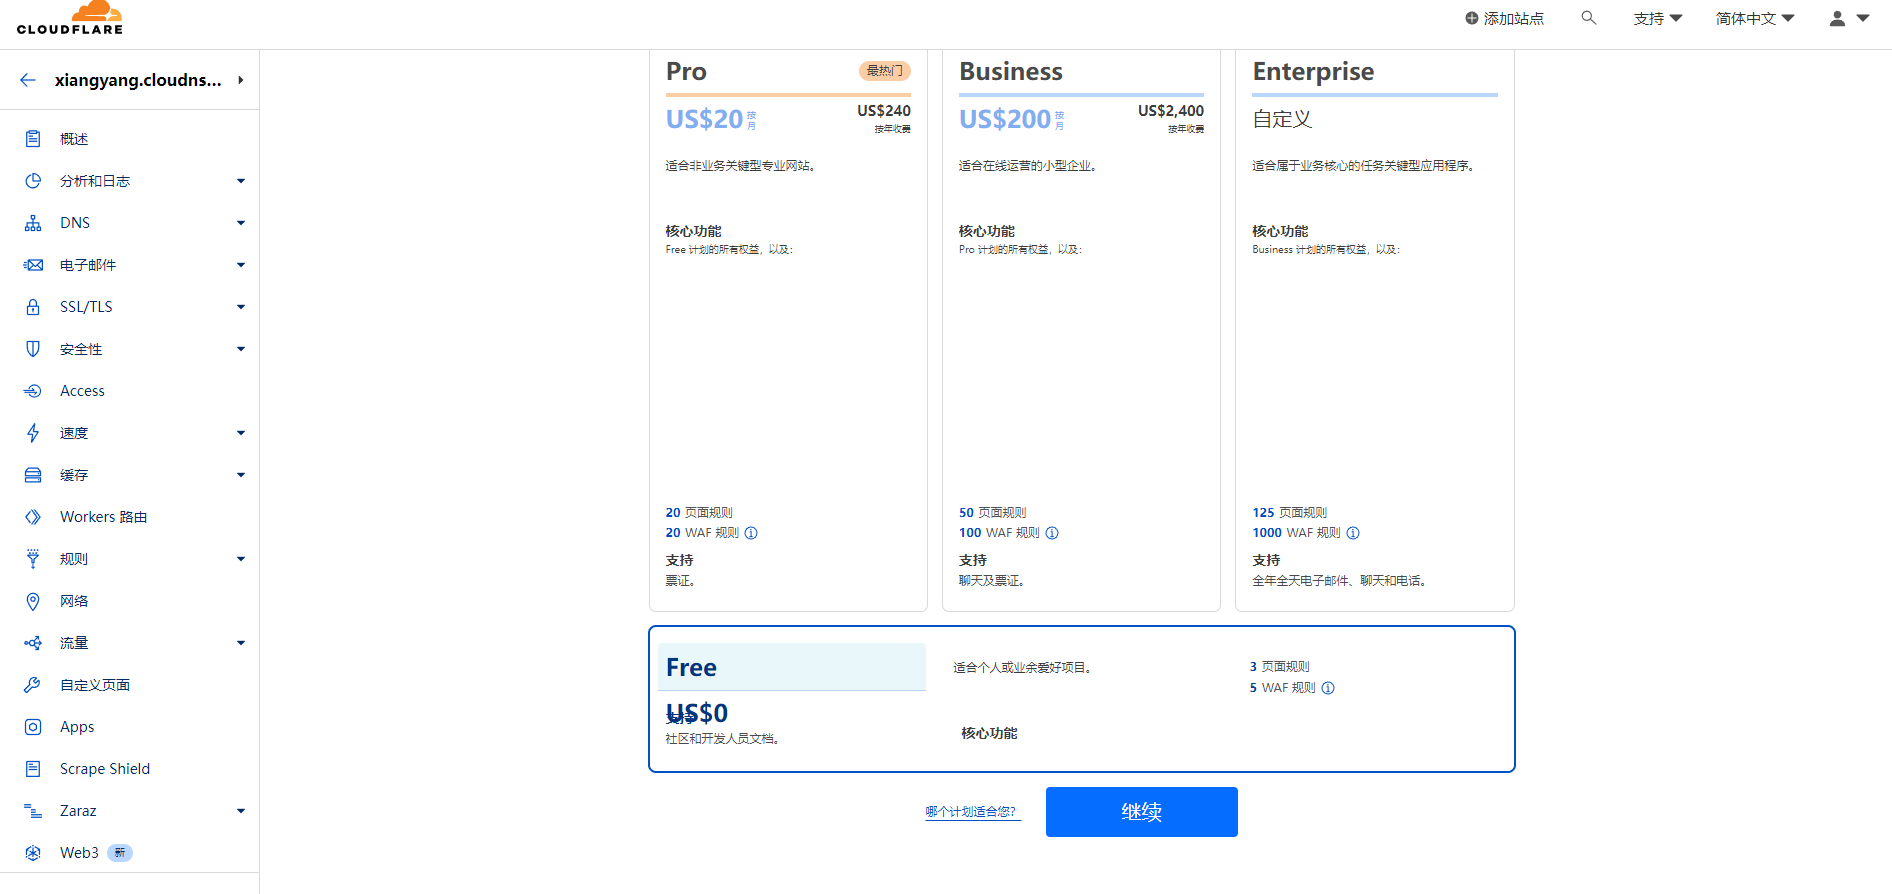Click the Workers 路由 diamond icon
This screenshot has width=1892, height=894.
[33, 517]
